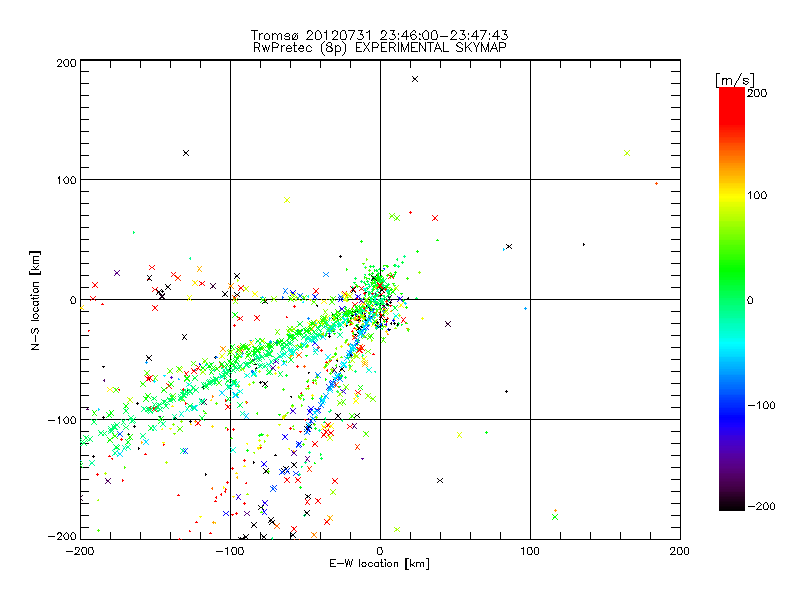This screenshot has width=800, height=600.
Task: Click the E-W axis tick label "0"
Action: point(380,551)
